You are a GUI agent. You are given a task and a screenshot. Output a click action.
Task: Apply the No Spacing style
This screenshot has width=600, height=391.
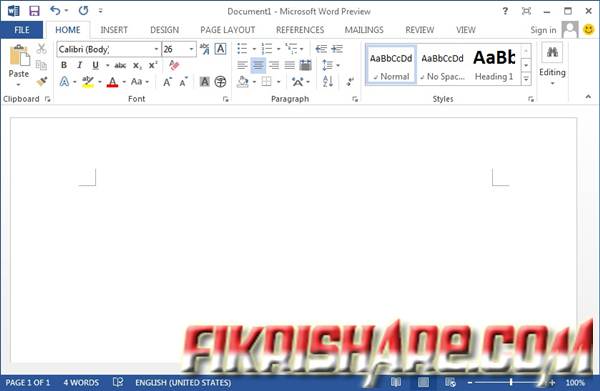[443, 64]
